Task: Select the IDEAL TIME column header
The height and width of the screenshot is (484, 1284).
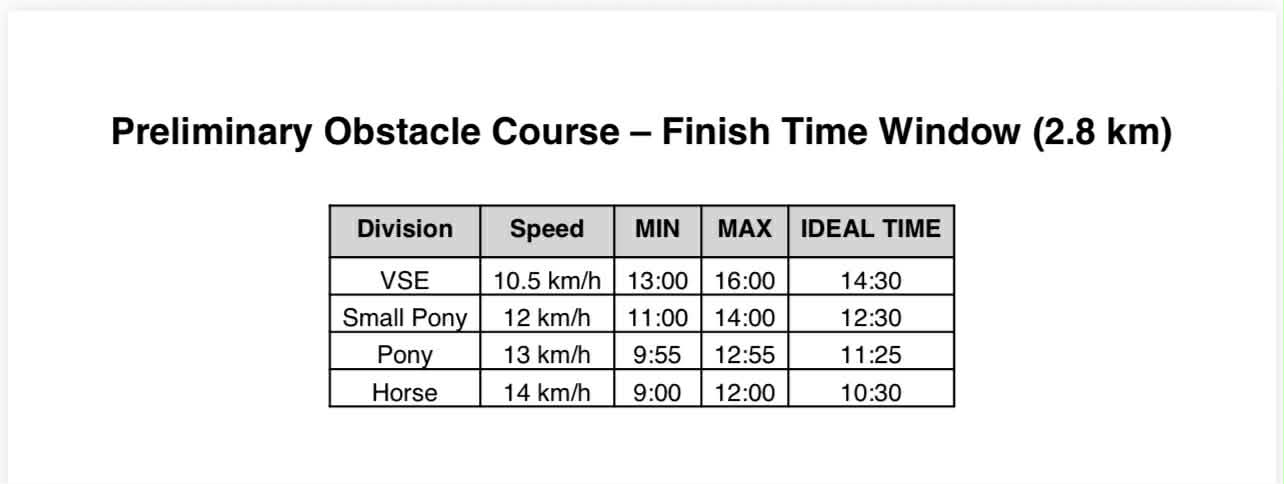Action: tap(871, 229)
